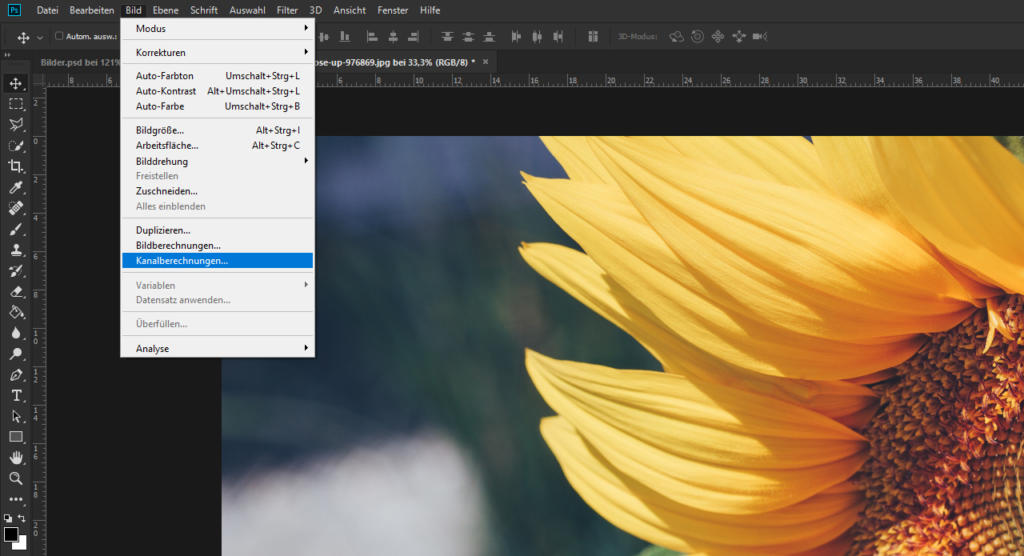Click the align bottom edges icon
The image size is (1024, 556).
(345, 37)
